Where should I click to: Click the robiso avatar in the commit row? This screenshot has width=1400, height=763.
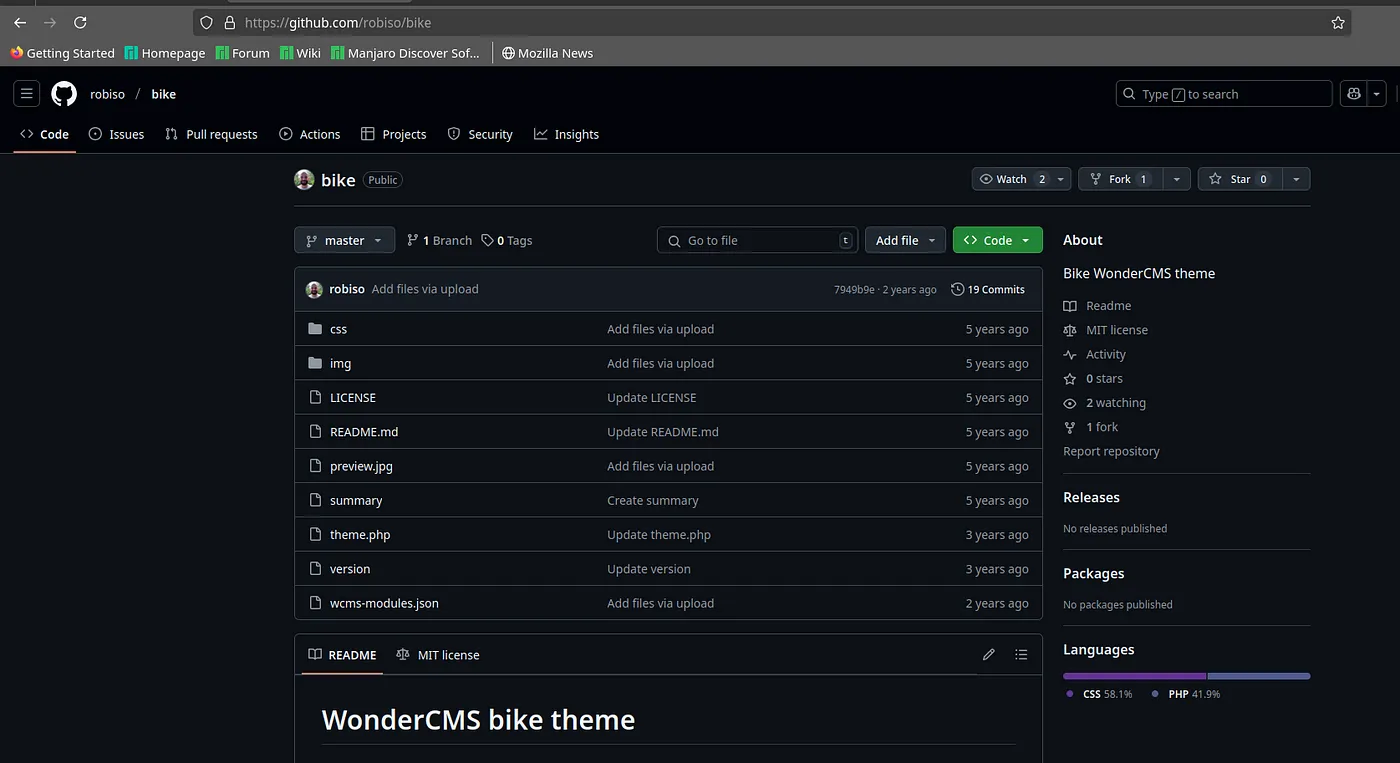(314, 289)
